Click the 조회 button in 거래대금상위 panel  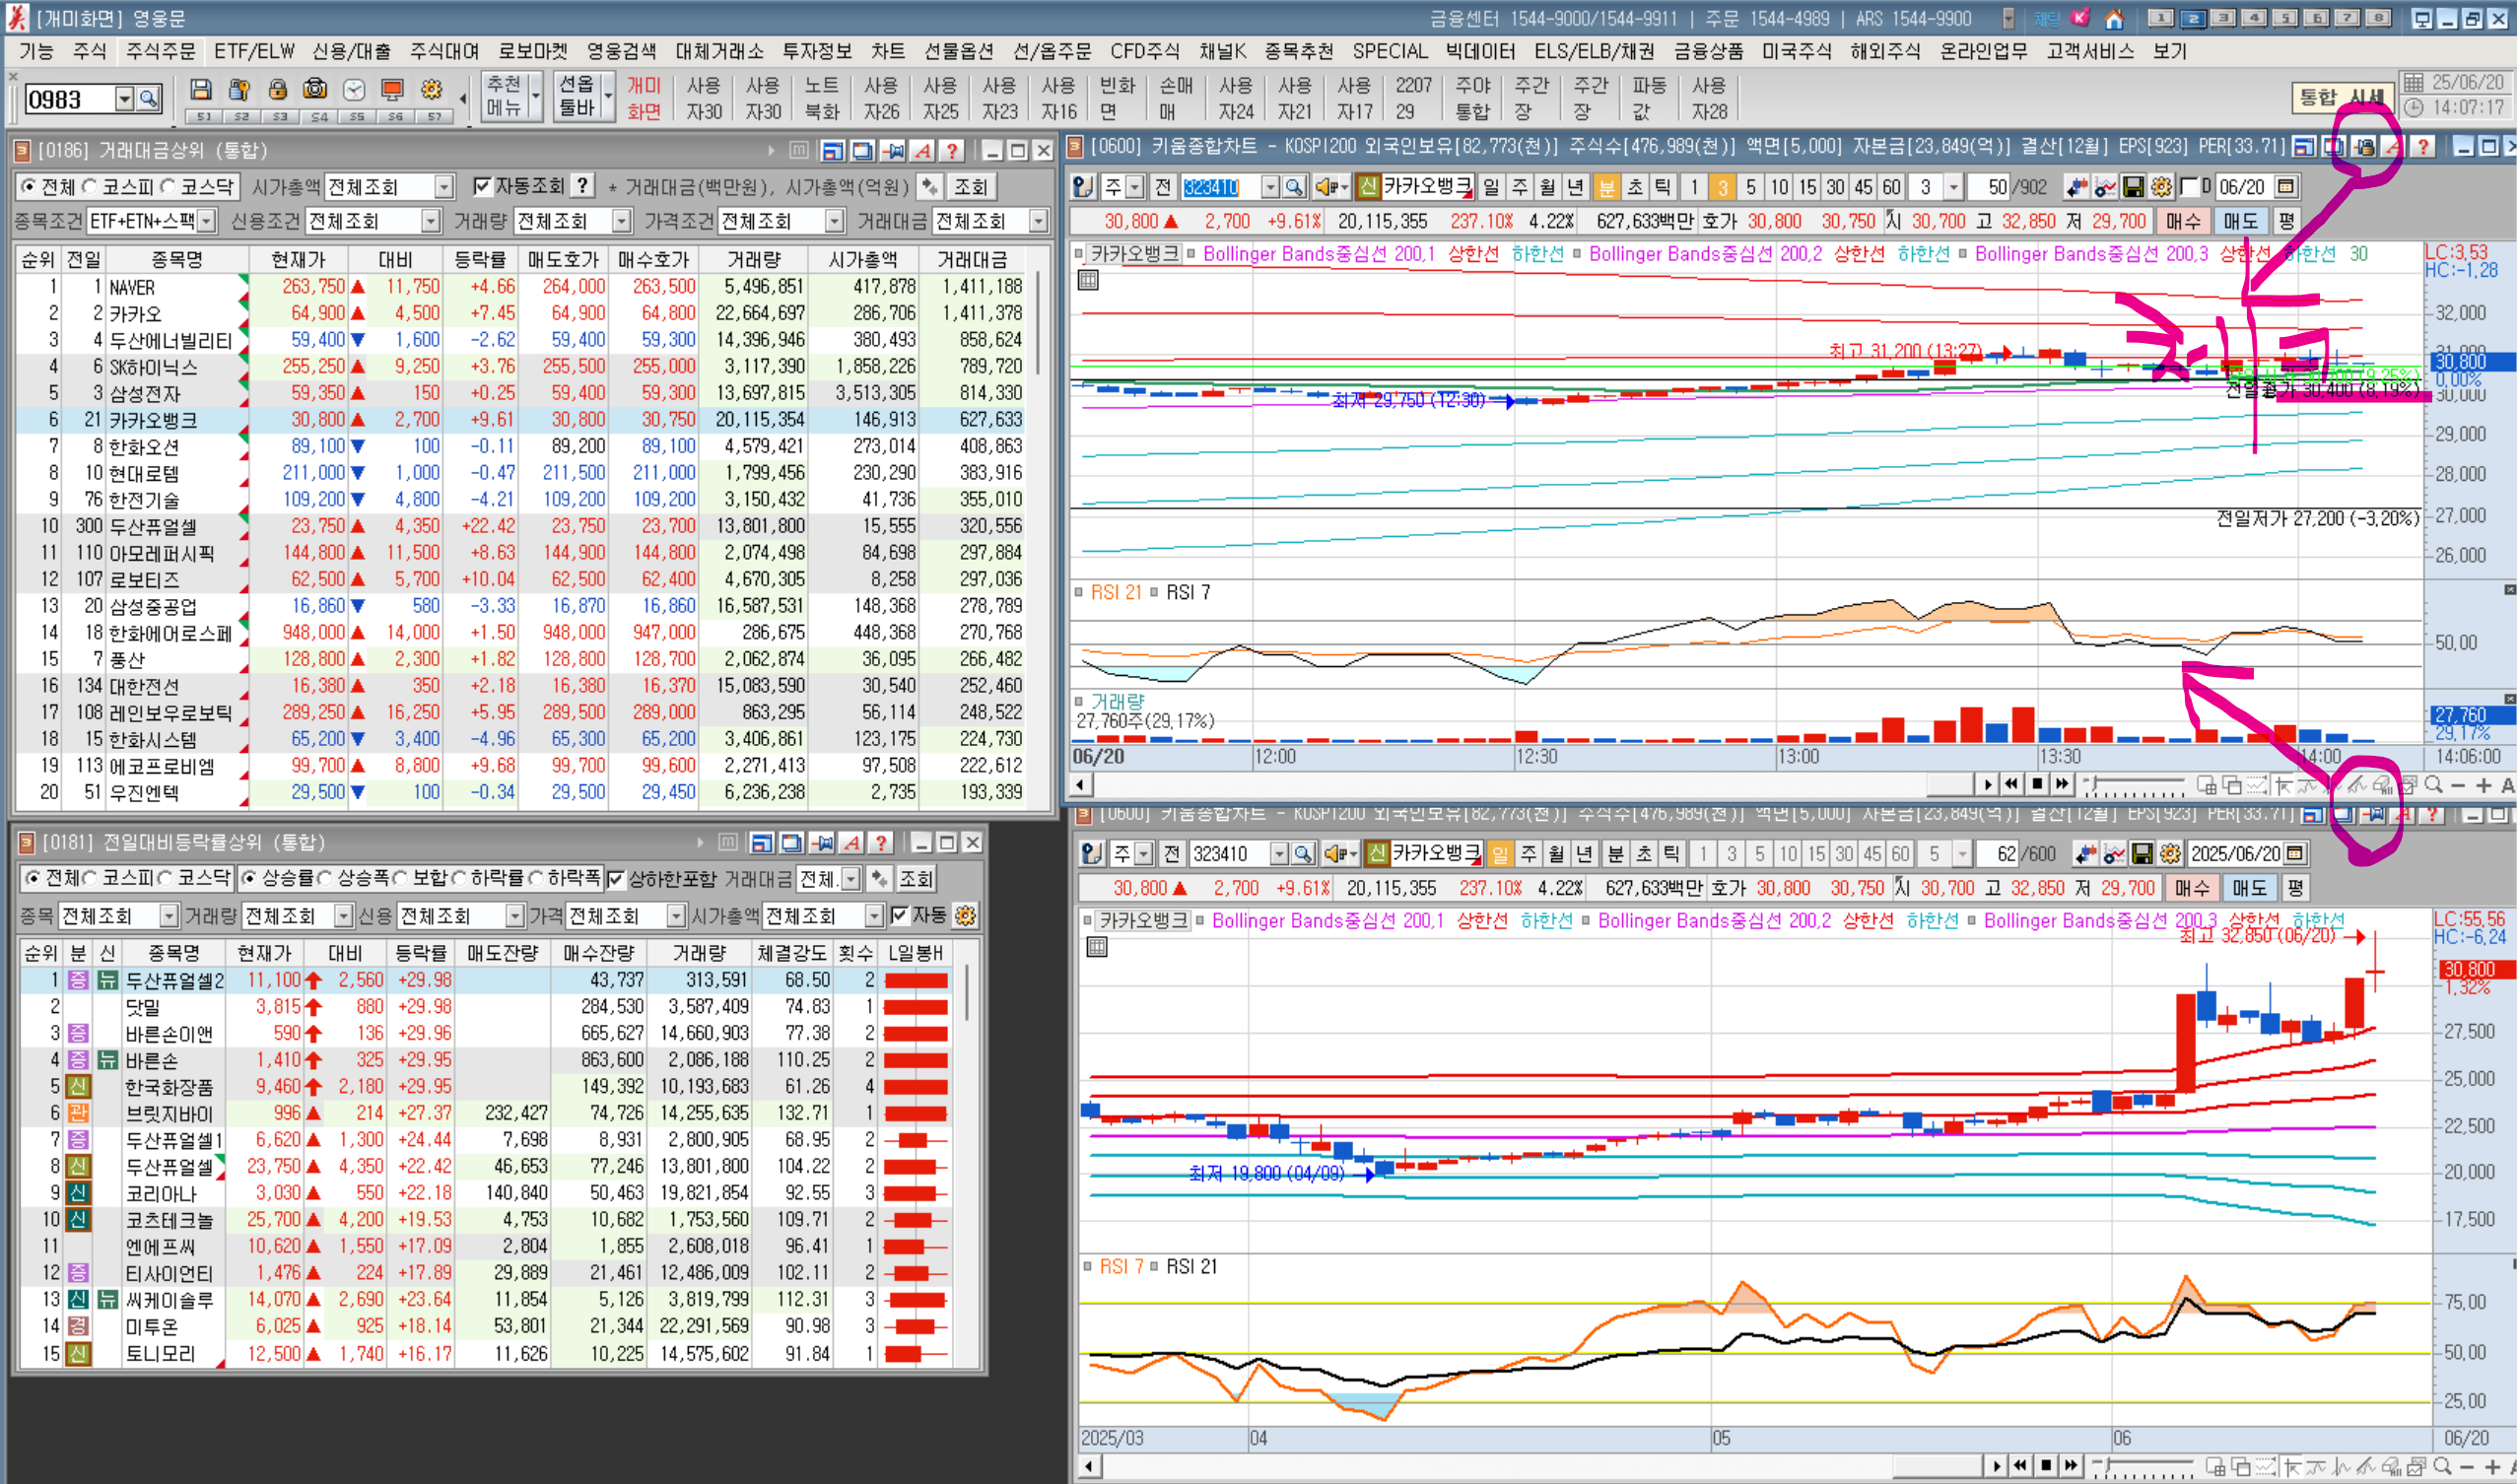[x=970, y=187]
